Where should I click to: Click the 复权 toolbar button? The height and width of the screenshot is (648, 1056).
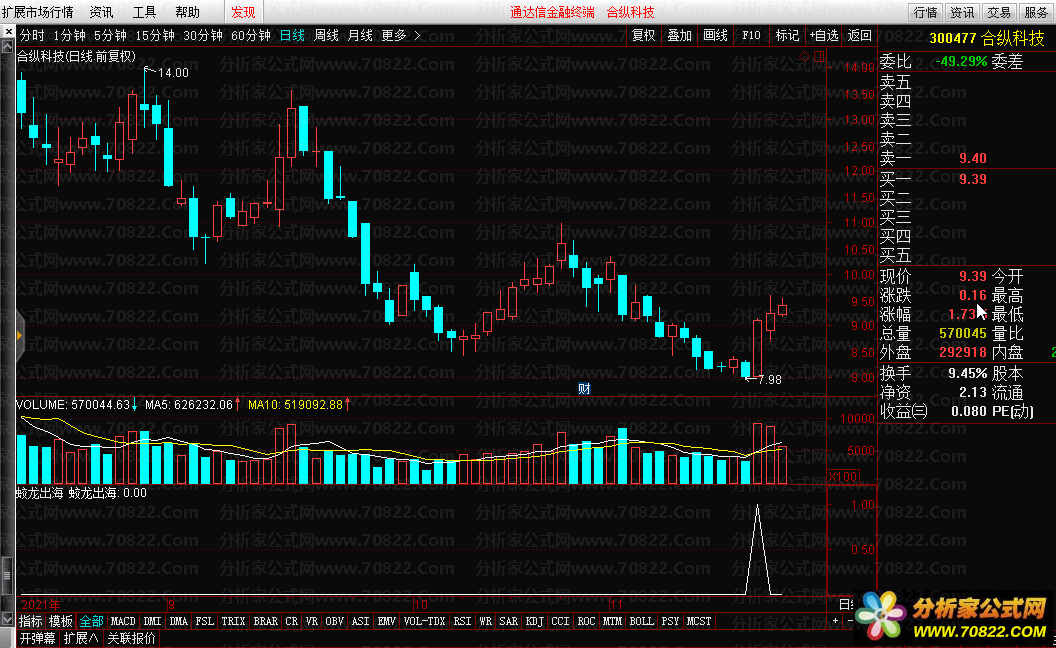(643, 35)
